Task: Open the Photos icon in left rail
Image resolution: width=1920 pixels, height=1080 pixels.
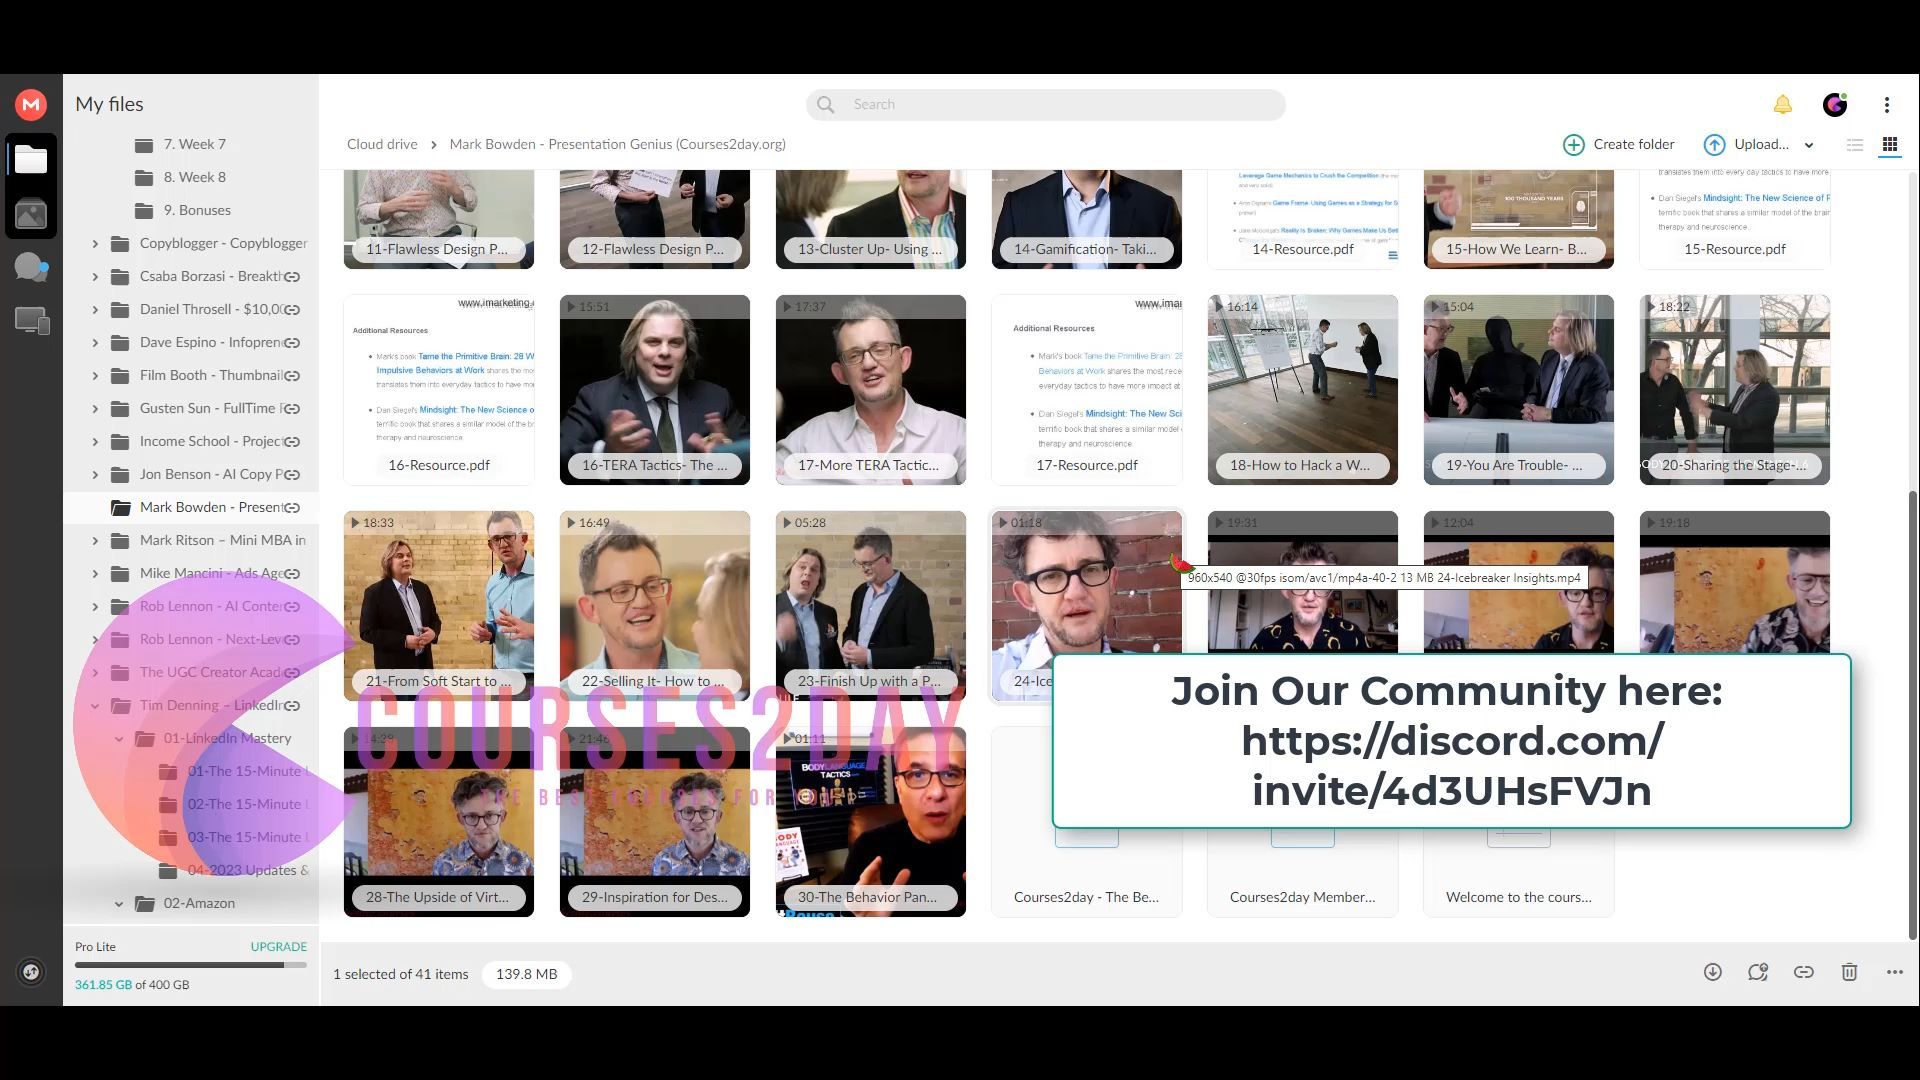Action: click(x=31, y=214)
